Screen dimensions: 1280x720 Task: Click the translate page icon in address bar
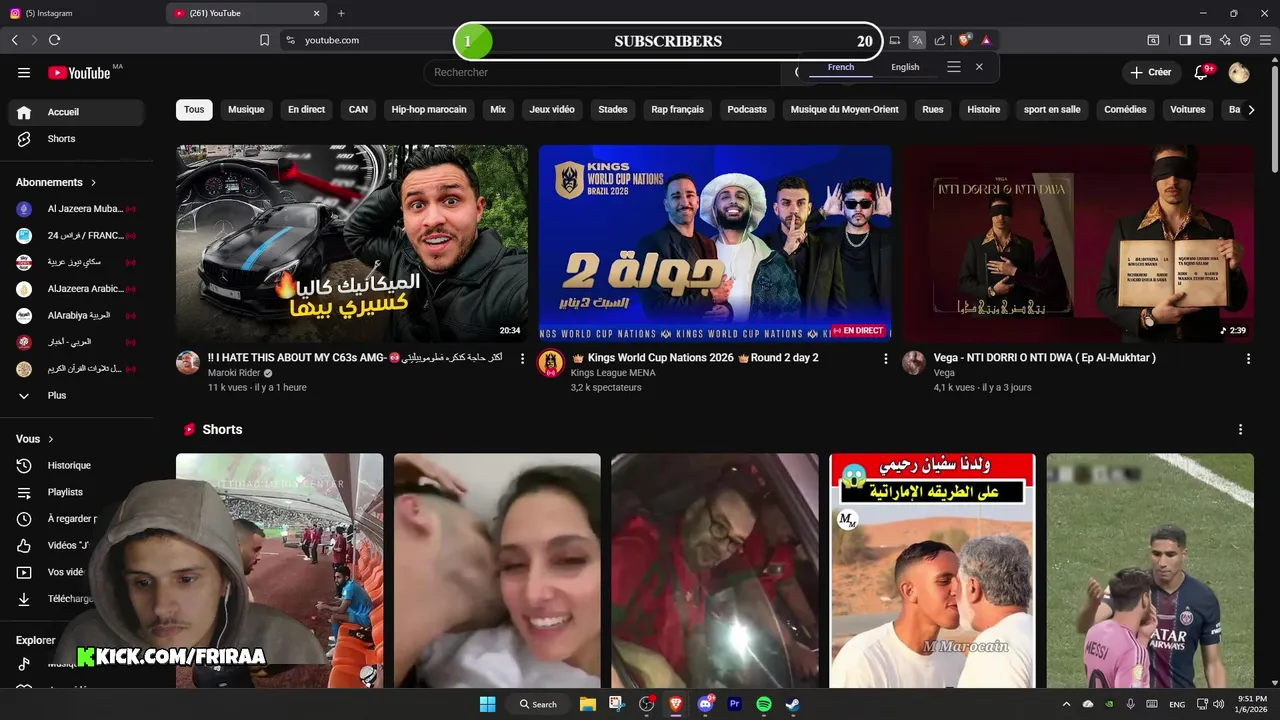pyautogui.click(x=917, y=40)
